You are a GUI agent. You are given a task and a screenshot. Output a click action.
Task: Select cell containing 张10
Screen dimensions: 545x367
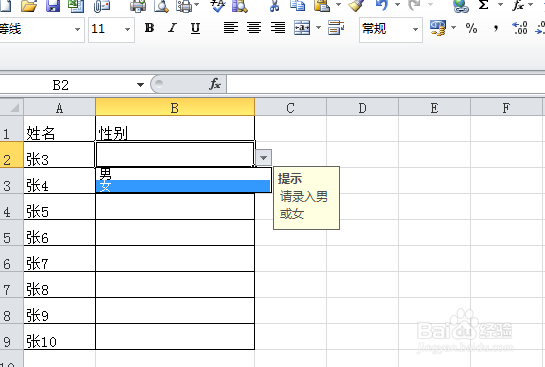pyautogui.click(x=59, y=337)
